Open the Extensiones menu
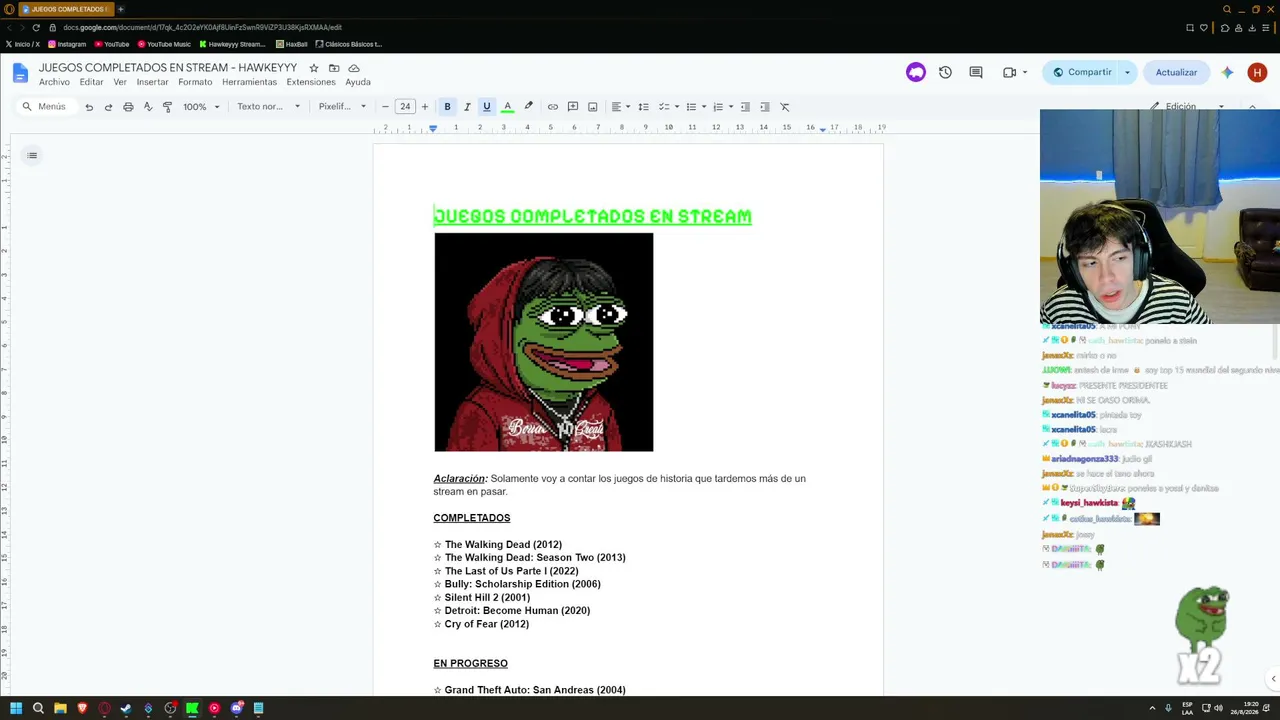This screenshot has height=720, width=1280. click(x=311, y=82)
